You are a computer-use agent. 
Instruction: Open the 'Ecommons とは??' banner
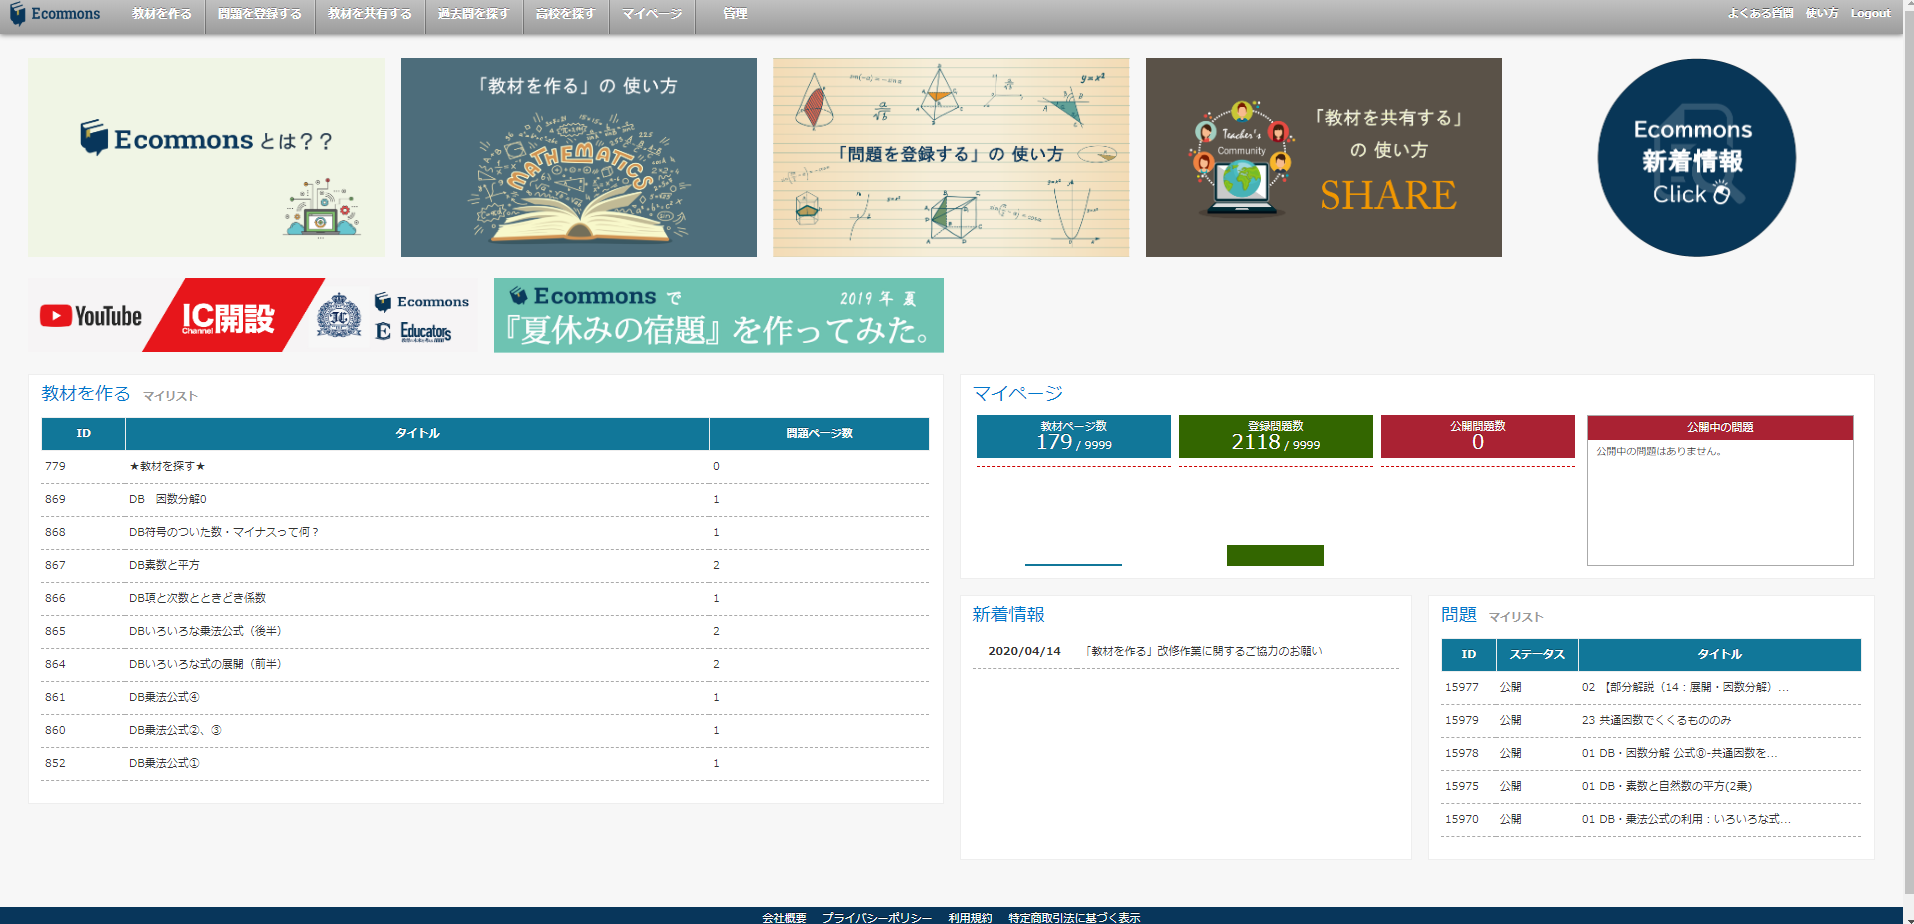[x=206, y=157]
